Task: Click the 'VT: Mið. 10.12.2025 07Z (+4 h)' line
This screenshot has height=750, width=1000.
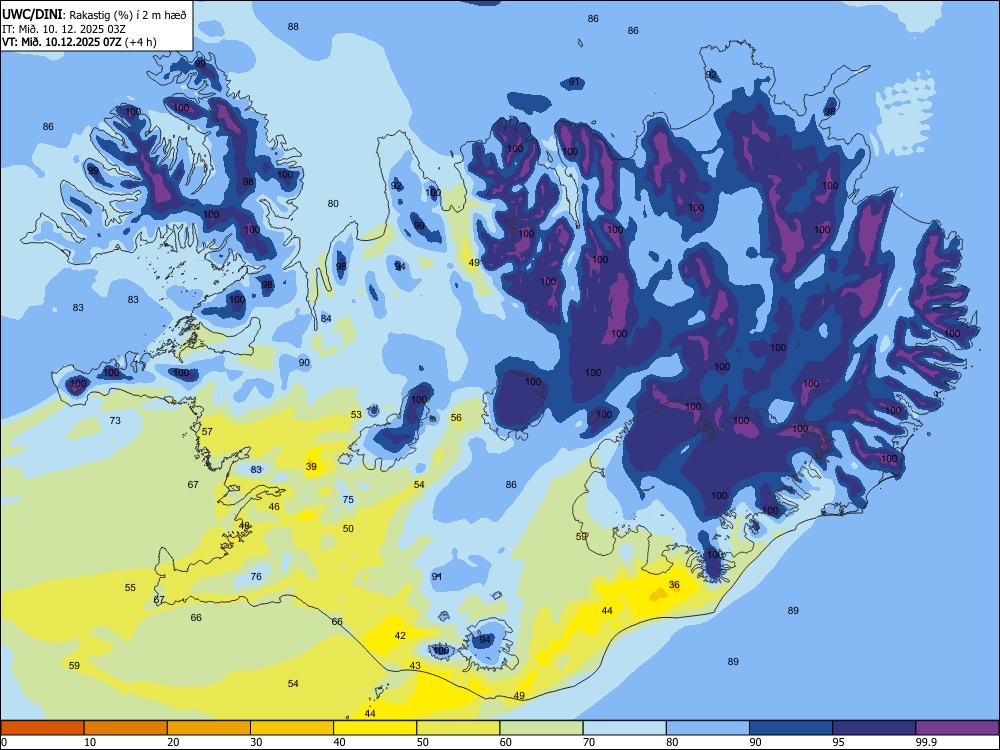Action: click(79, 42)
